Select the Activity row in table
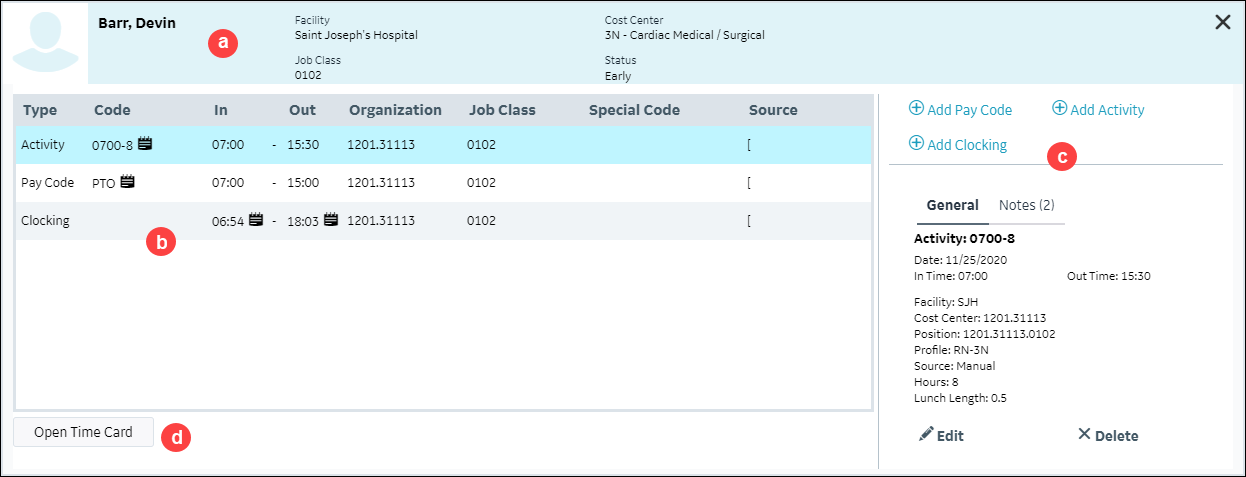 click(x=400, y=145)
